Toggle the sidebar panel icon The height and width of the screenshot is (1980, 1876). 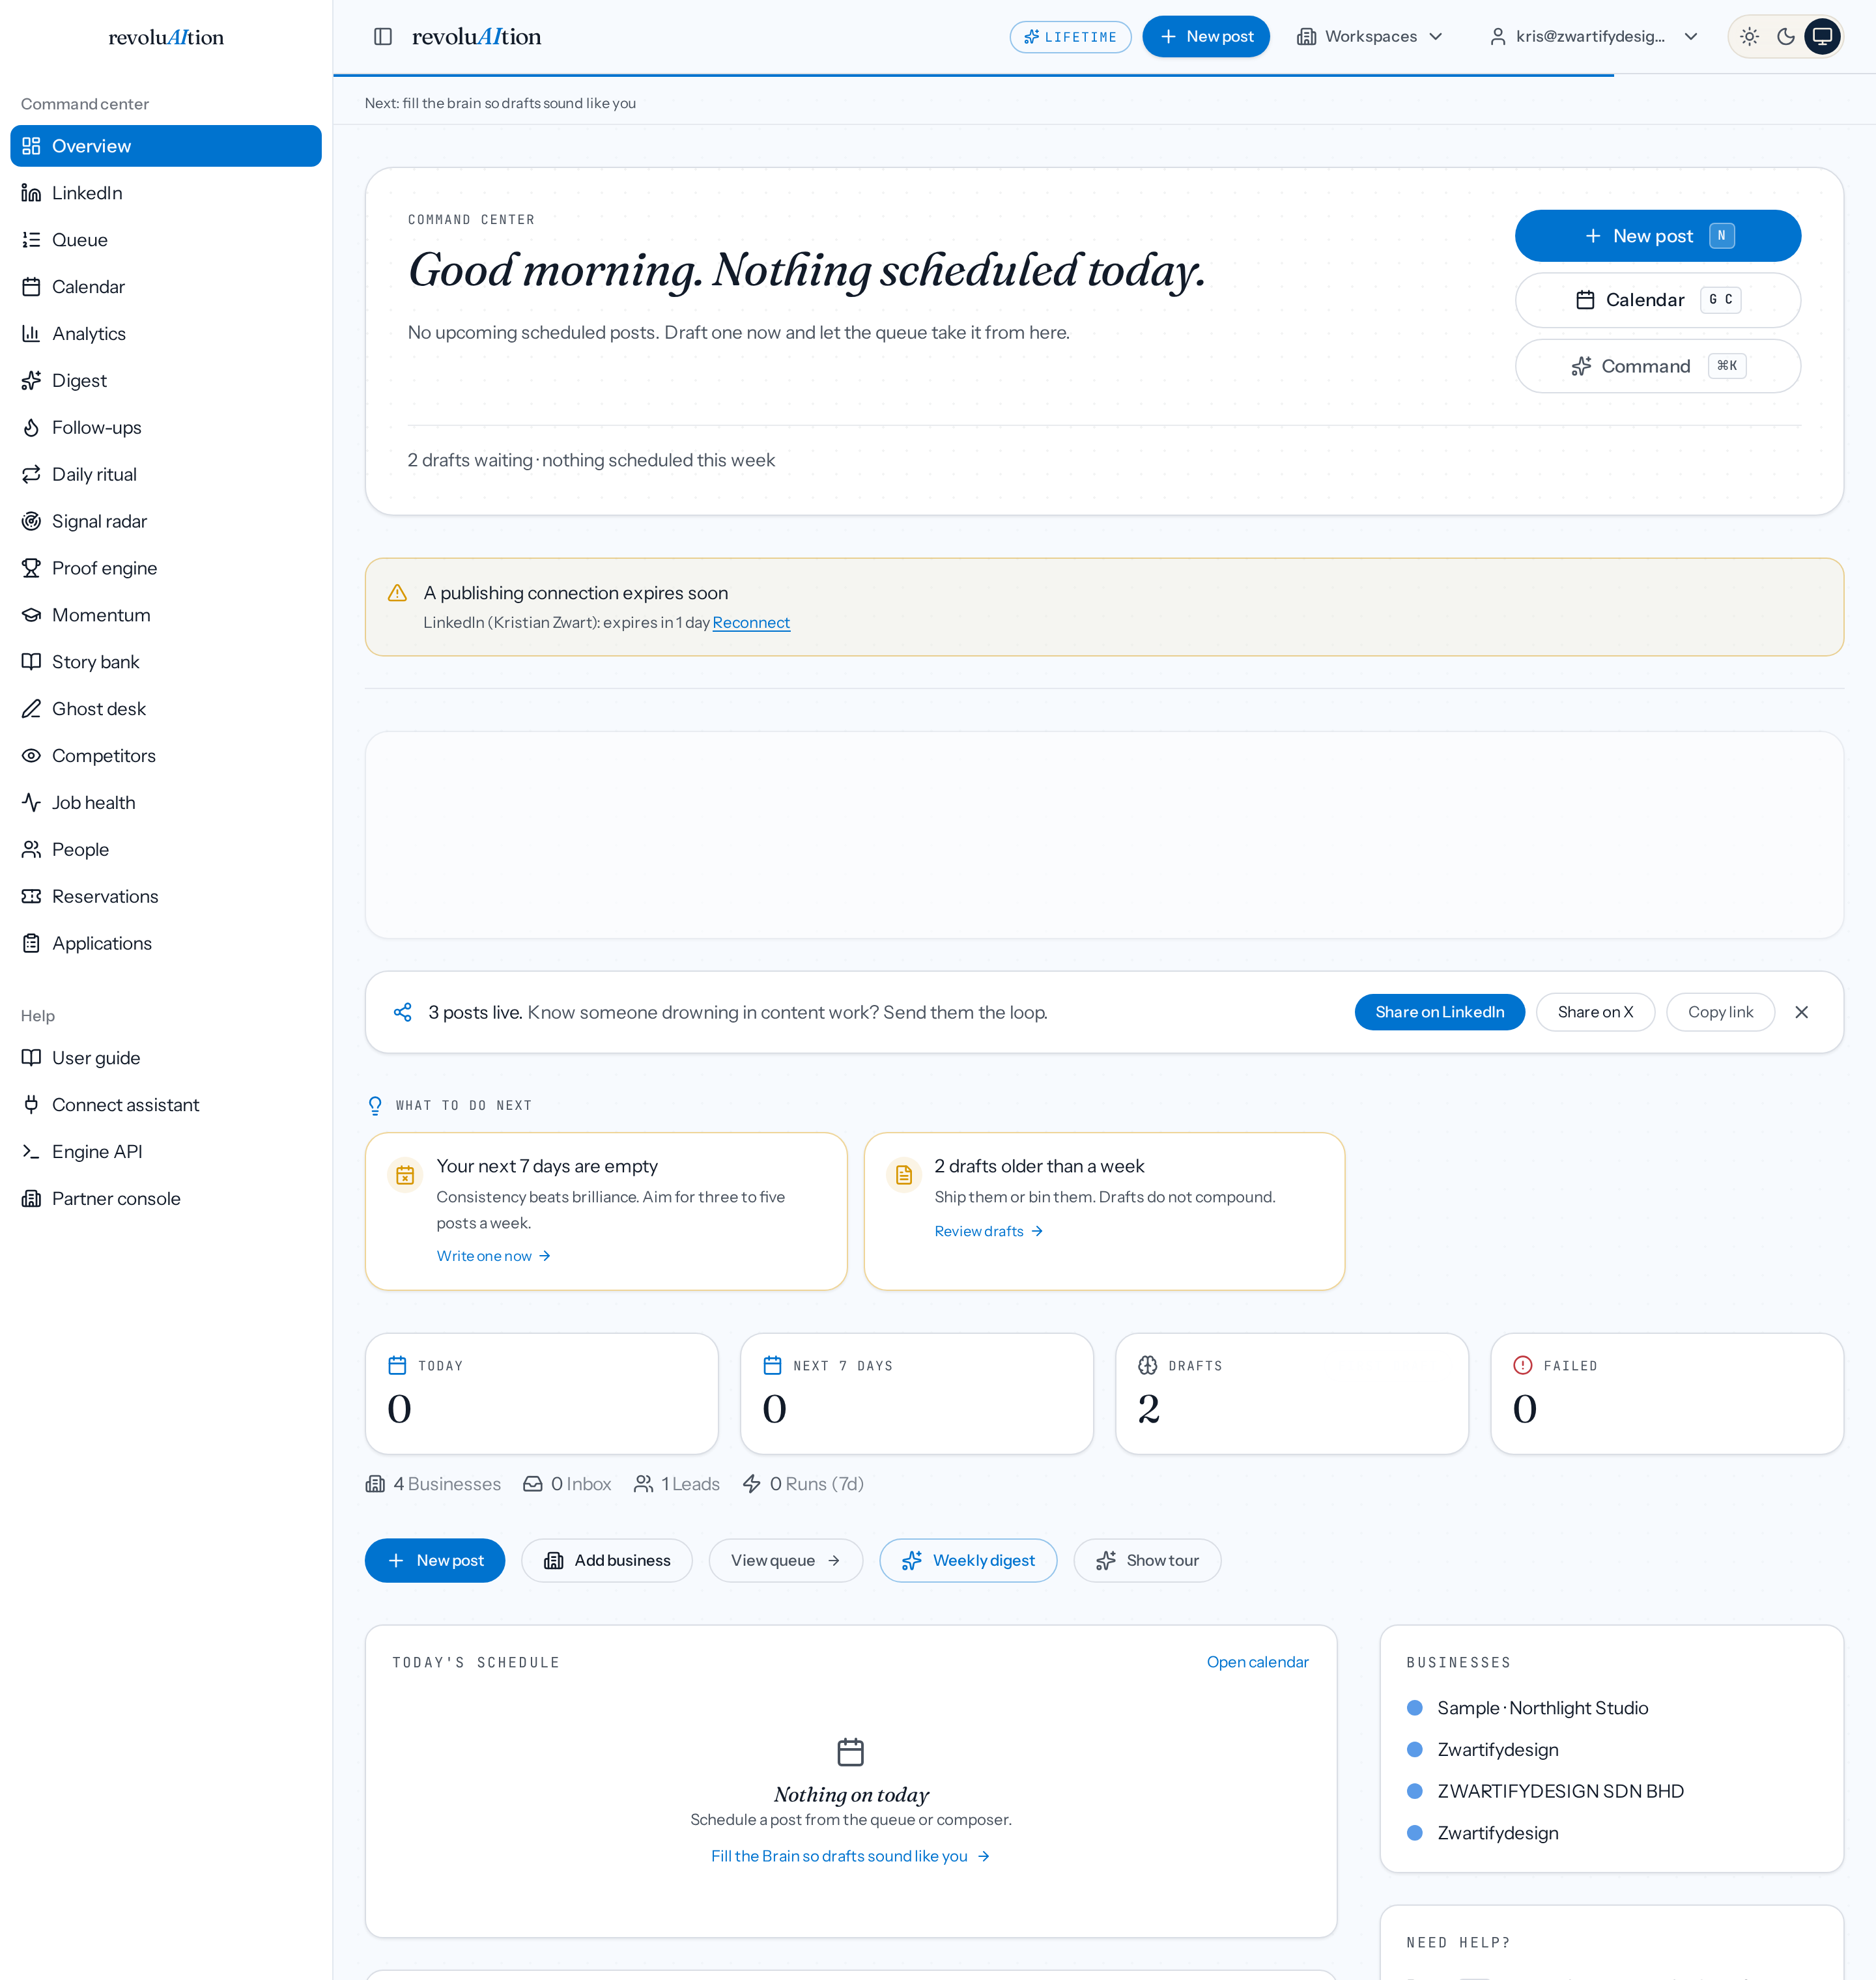[x=383, y=37]
